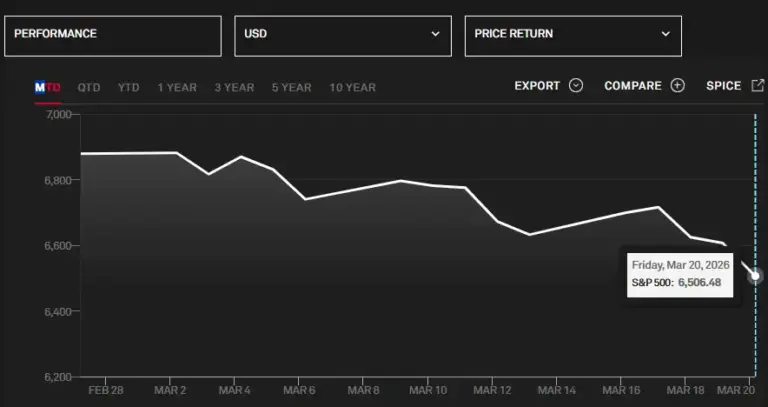Click the chart line peak near Mar 4
Image resolution: width=768 pixels, height=407 pixels.
(x=241, y=157)
